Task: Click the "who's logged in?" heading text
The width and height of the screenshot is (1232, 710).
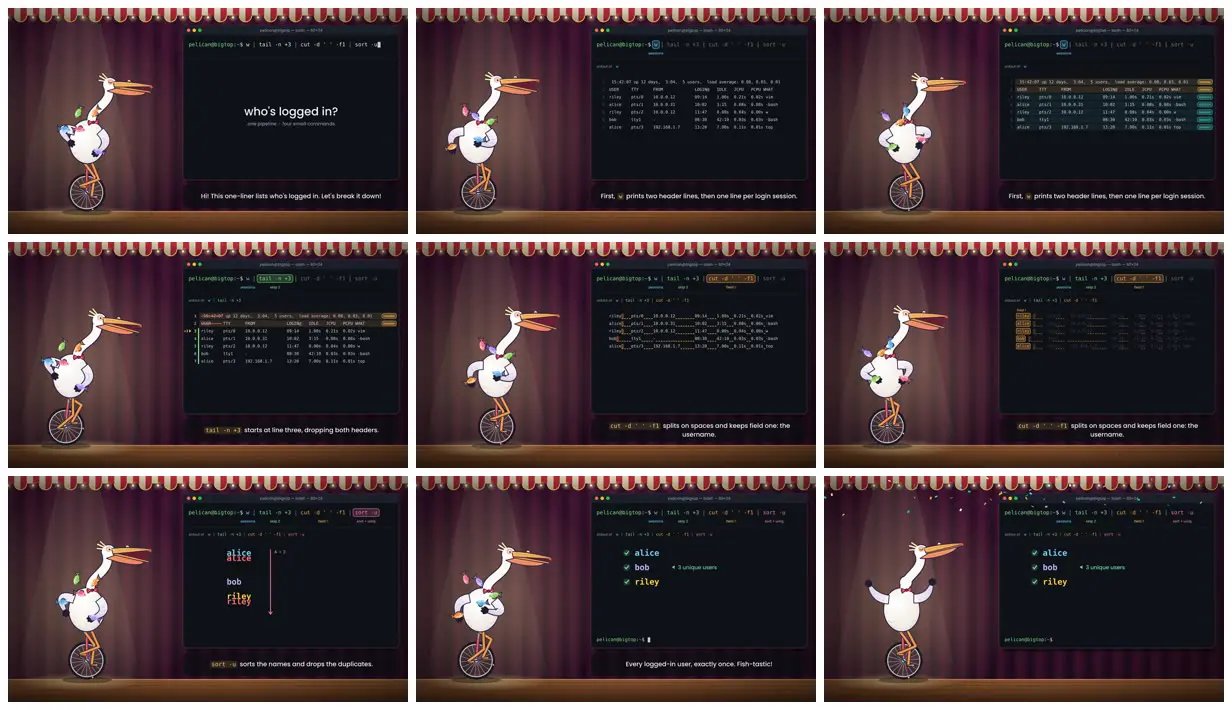Action: (291, 111)
